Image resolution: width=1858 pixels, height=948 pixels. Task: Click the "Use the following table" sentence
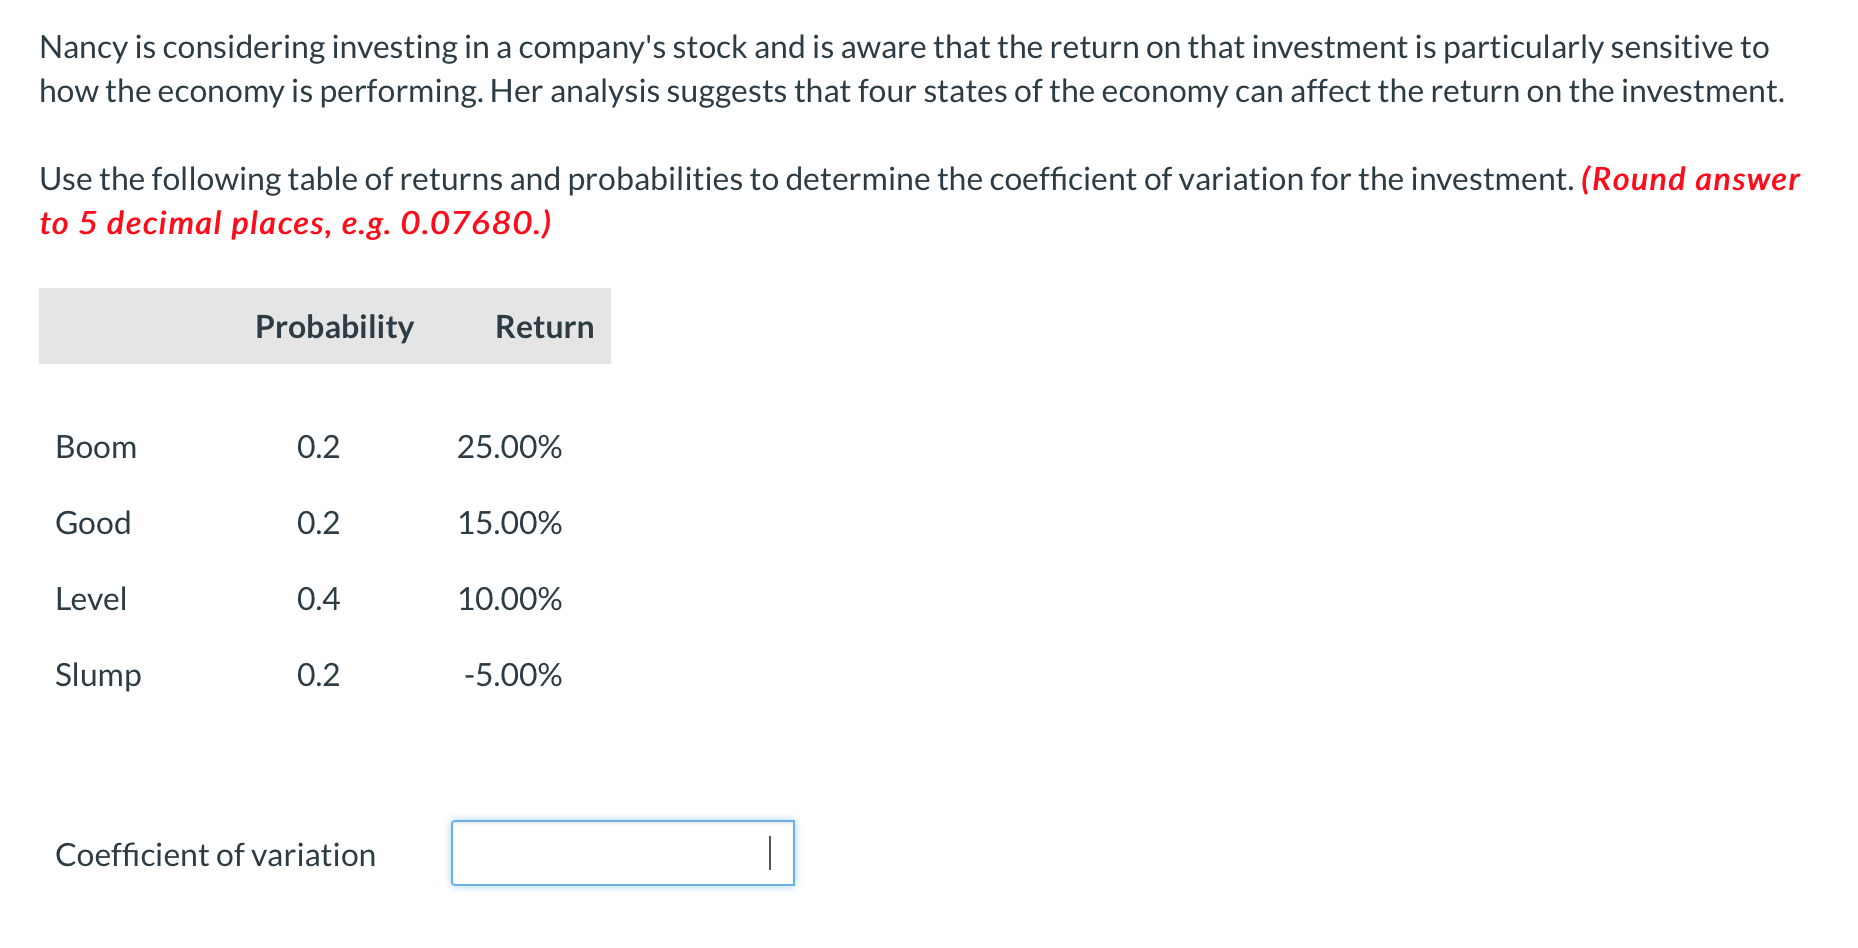pos(806,179)
